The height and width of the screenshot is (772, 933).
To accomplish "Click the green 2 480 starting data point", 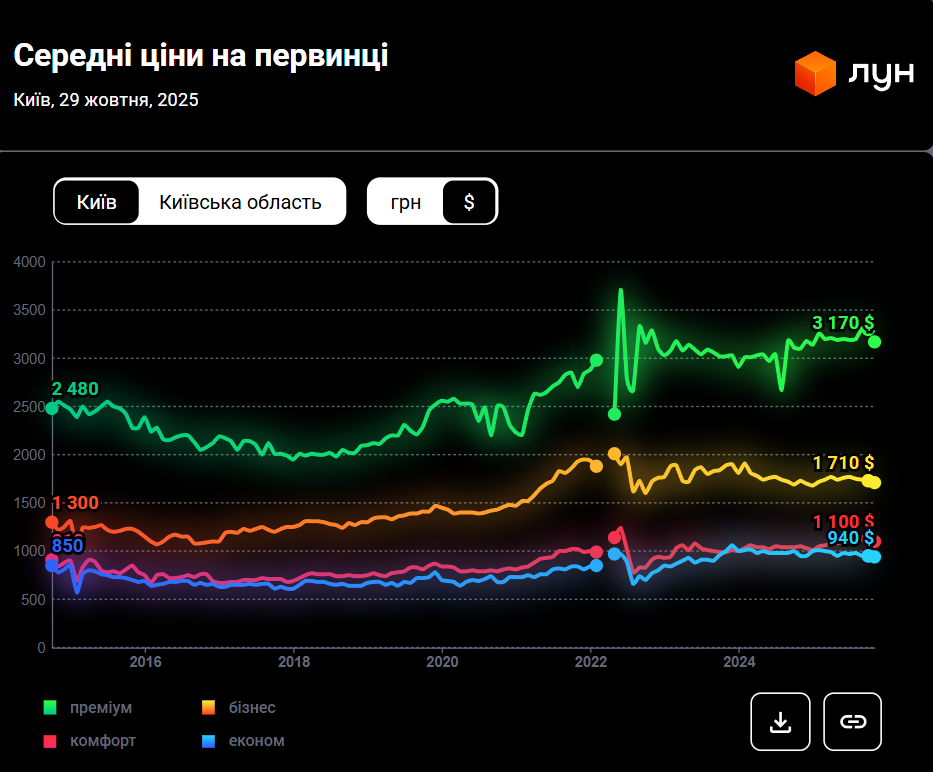I will coord(52,408).
